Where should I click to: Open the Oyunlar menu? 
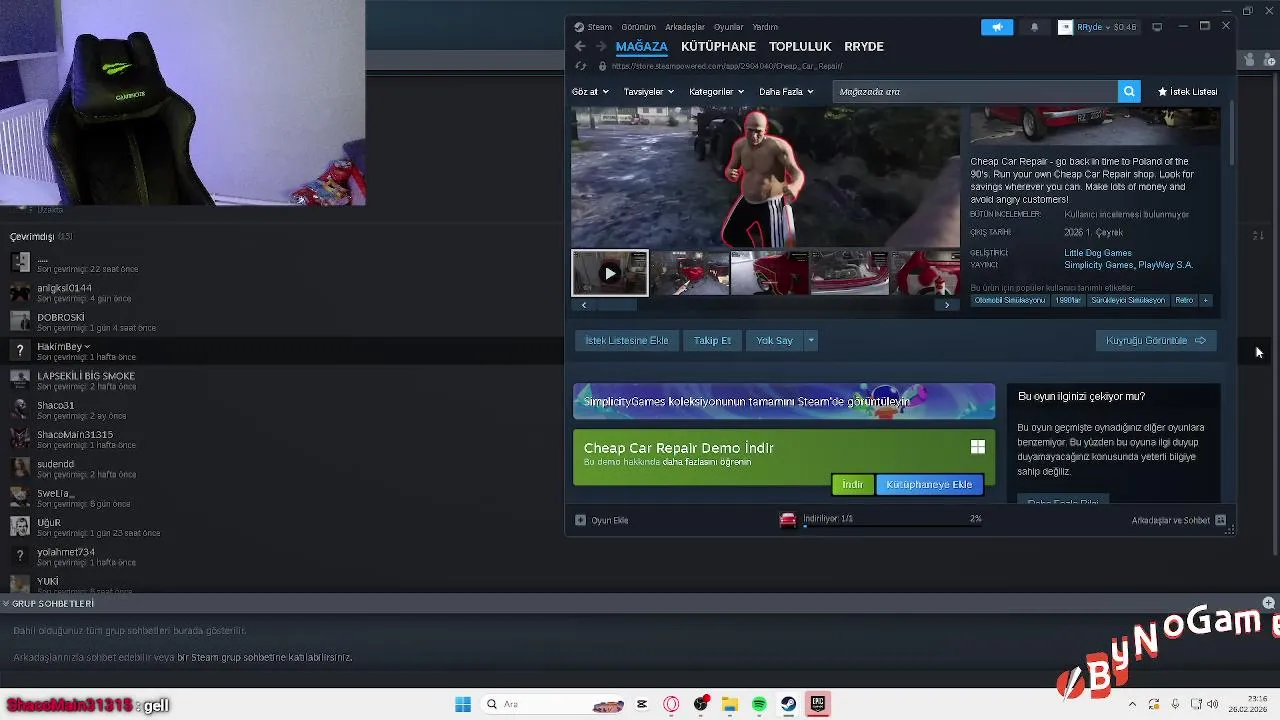pos(728,27)
